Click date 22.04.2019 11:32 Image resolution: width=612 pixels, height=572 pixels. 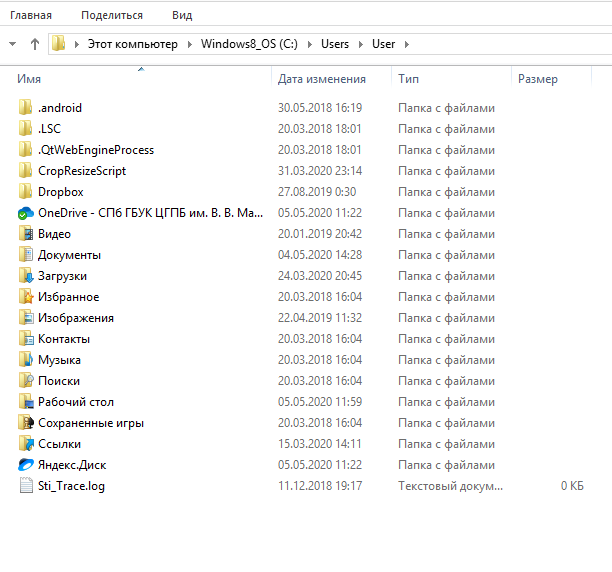pyautogui.click(x=320, y=318)
